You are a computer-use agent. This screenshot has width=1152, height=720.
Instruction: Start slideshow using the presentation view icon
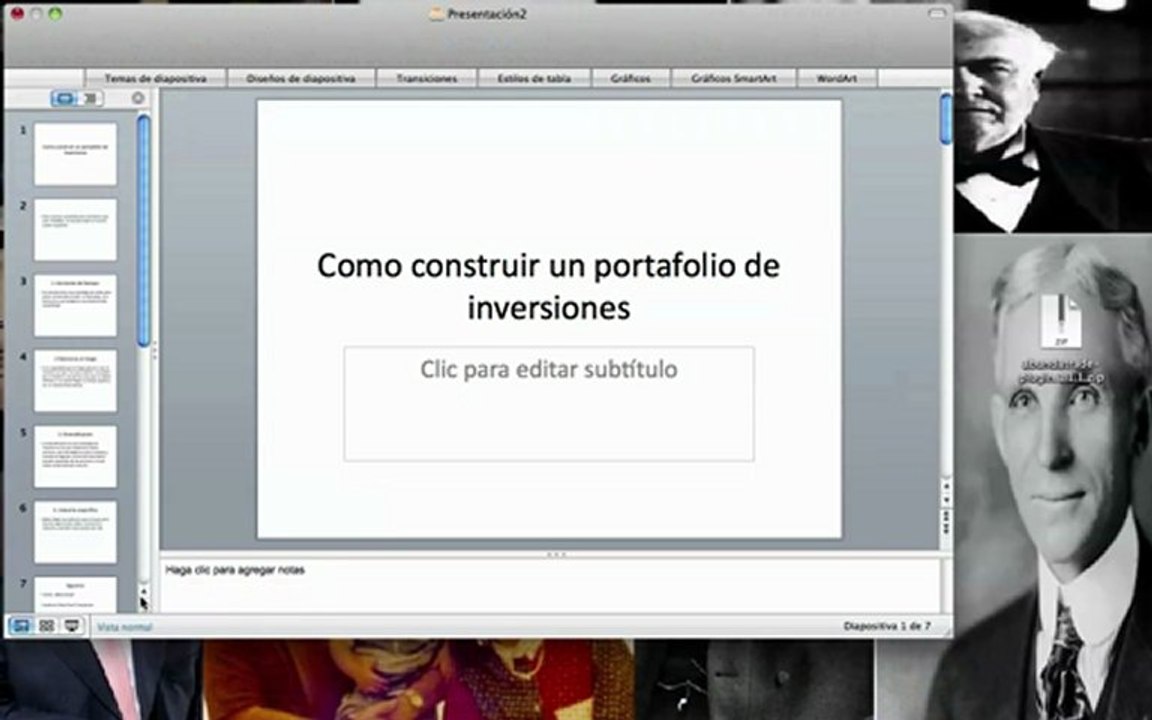coord(72,626)
